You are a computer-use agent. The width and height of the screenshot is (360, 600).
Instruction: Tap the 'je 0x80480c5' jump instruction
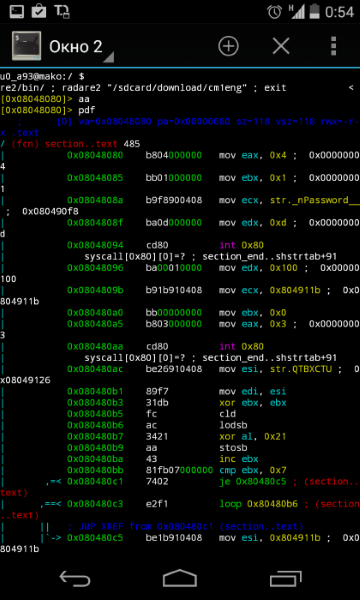point(252,481)
